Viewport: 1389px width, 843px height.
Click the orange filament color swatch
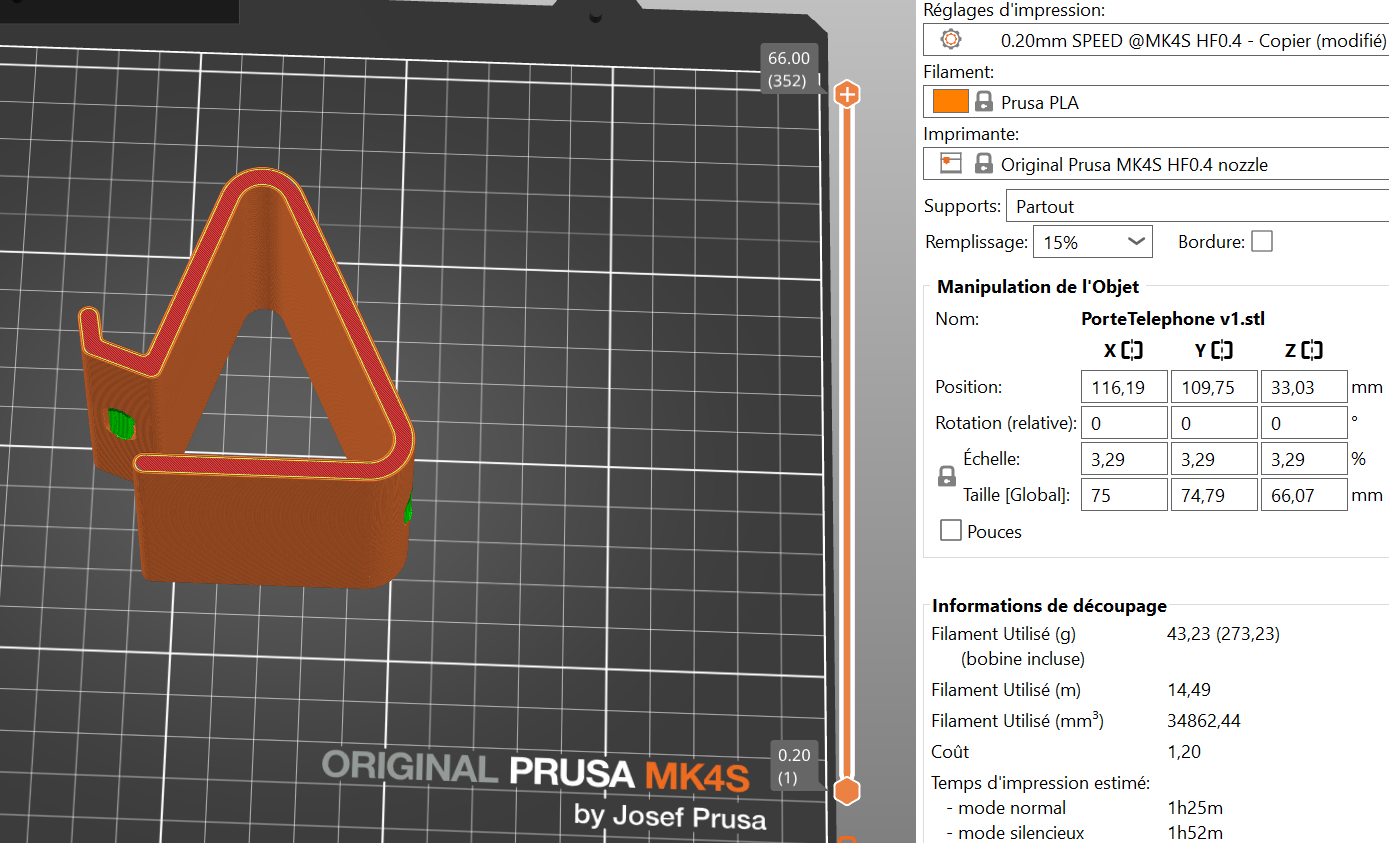tap(950, 102)
